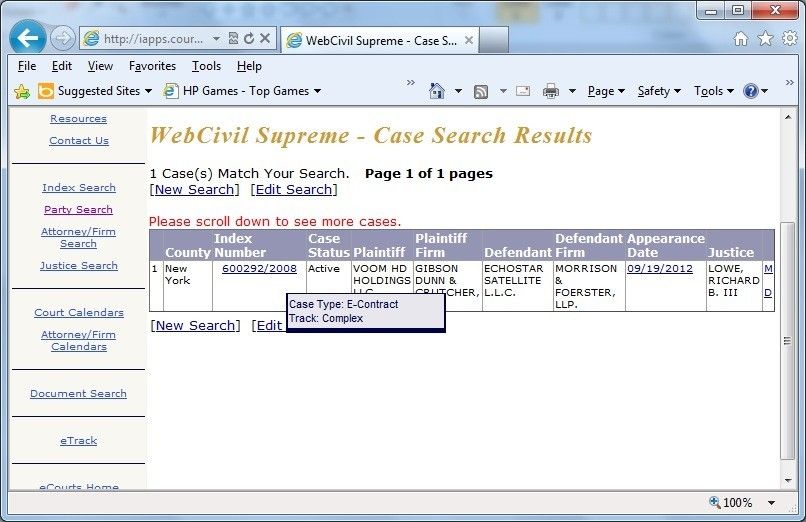
Task: Open the Tools gear icon at top right
Action: coord(788,39)
